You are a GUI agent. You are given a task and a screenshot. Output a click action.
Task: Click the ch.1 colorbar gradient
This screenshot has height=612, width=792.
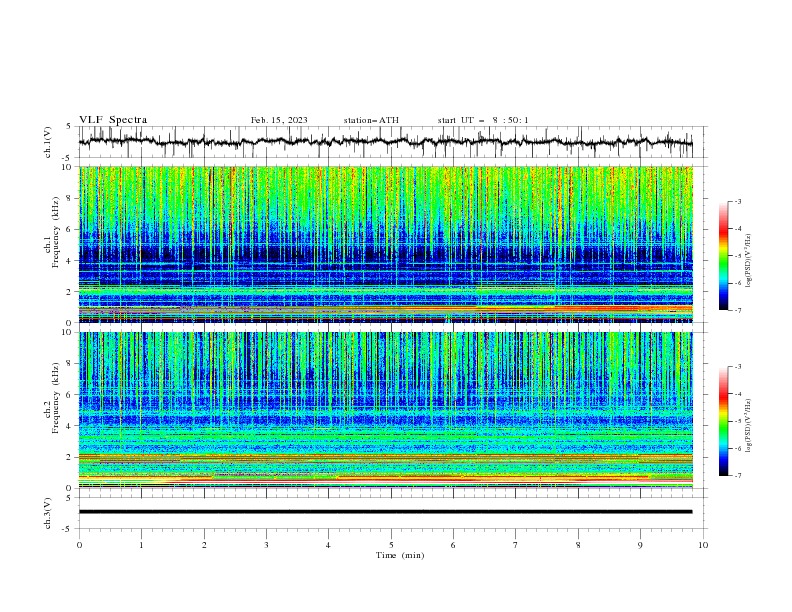tap(723, 256)
